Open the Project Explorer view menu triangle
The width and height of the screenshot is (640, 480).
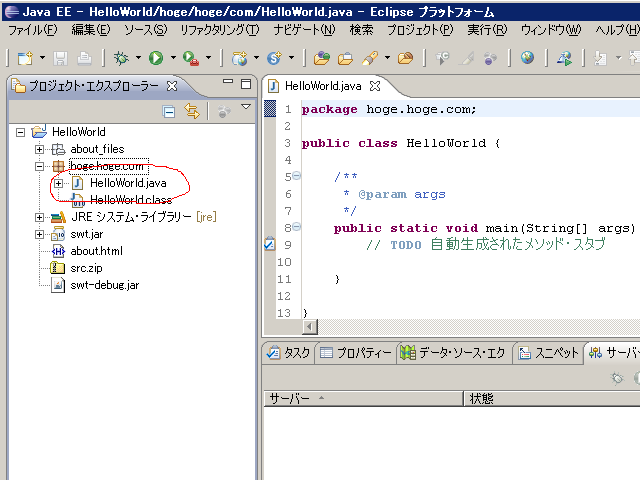coord(246,107)
